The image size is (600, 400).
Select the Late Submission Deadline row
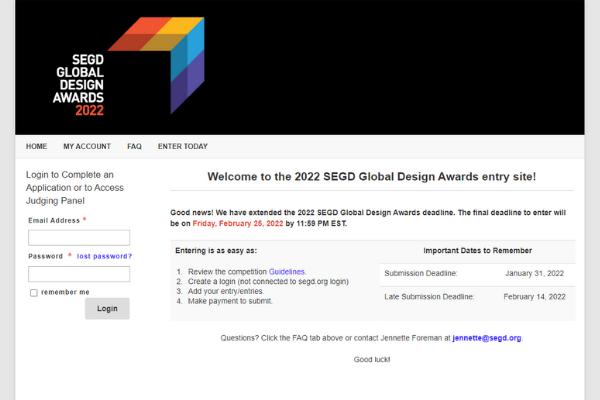[x=478, y=297]
